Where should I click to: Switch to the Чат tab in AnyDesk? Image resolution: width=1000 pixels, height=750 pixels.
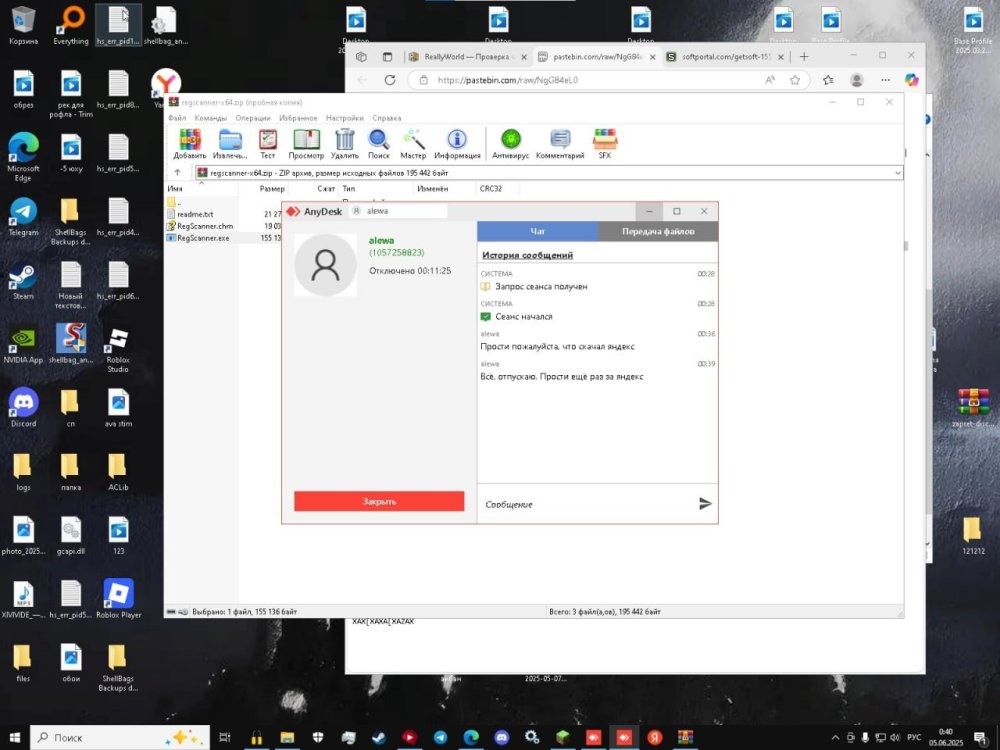(x=538, y=232)
